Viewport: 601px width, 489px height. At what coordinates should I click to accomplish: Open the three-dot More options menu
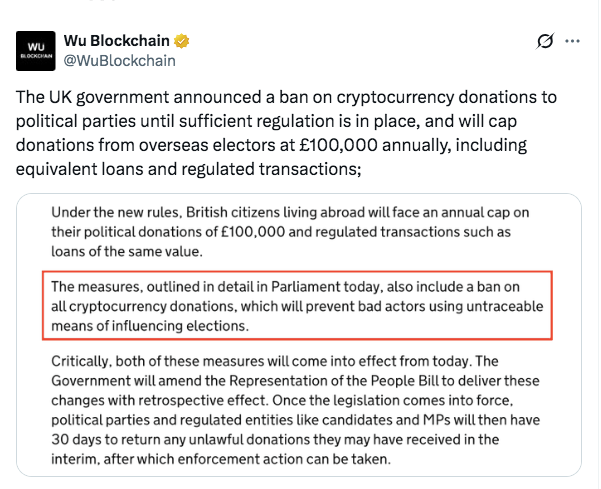[x=573, y=42]
